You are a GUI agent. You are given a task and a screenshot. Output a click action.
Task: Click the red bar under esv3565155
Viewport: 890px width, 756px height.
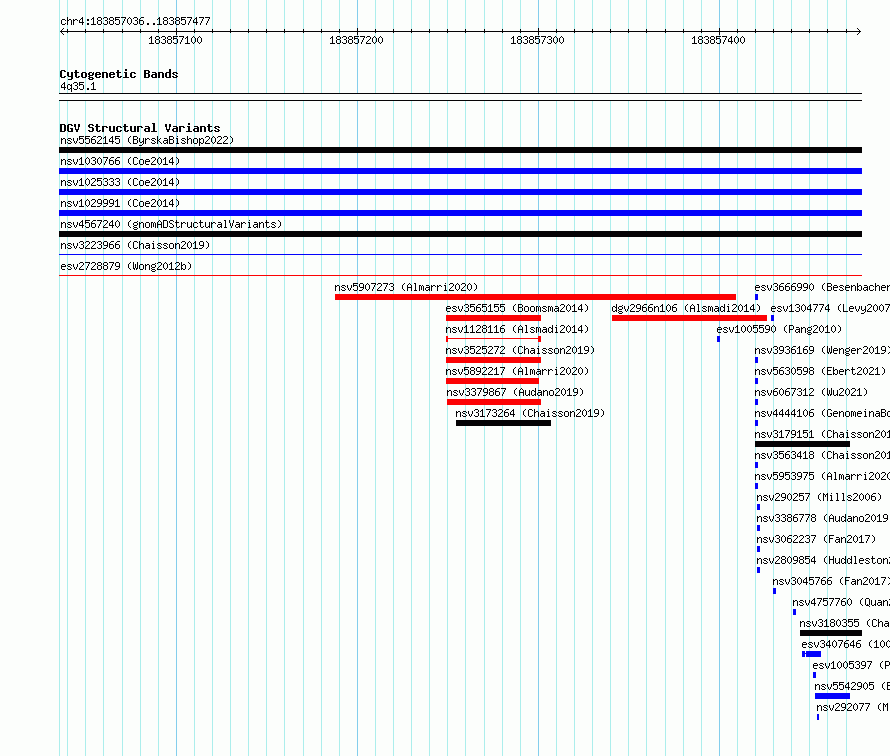click(493, 318)
